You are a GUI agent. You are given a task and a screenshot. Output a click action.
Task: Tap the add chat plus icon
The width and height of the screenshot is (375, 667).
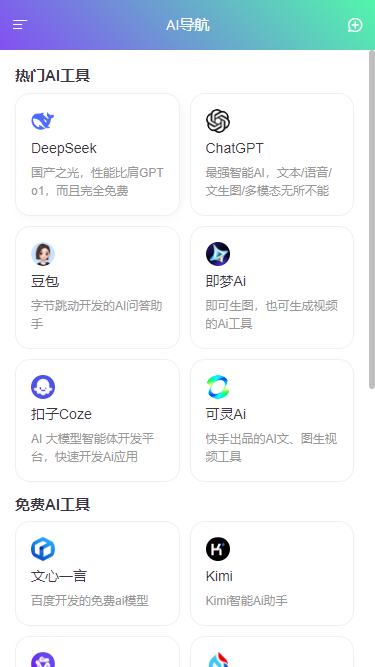click(x=355, y=25)
